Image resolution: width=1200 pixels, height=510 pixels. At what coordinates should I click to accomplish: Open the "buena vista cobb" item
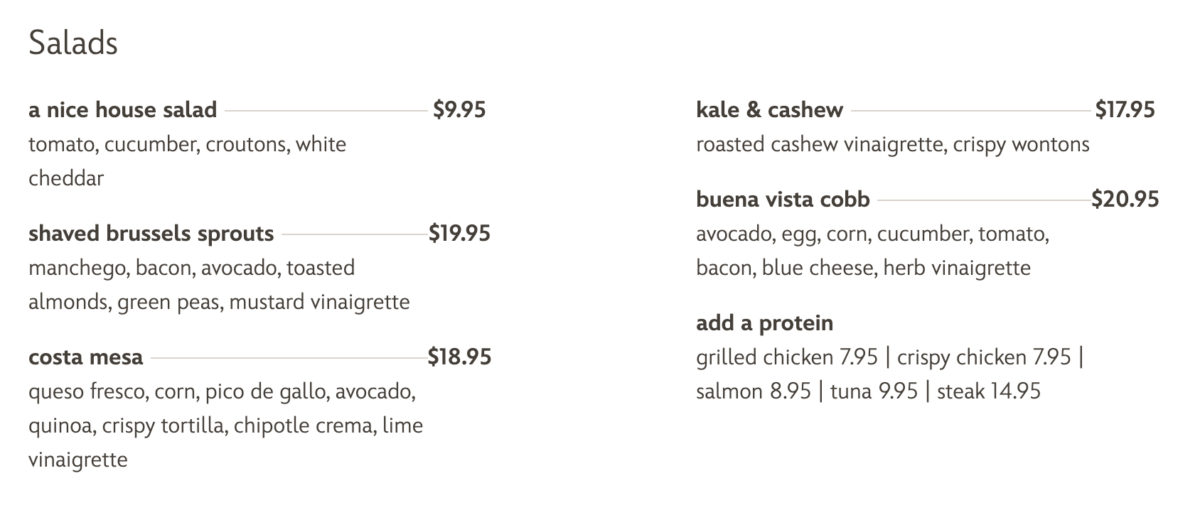click(x=783, y=200)
